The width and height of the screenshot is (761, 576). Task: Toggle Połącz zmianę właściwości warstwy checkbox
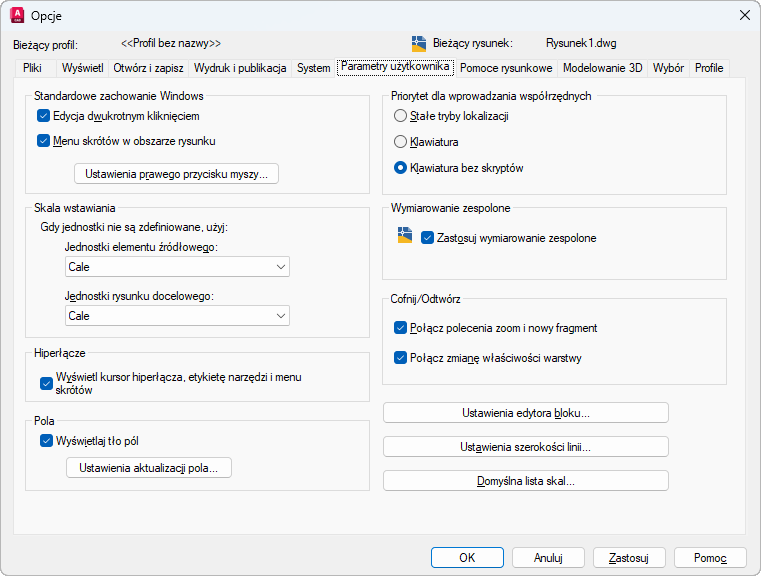click(x=401, y=358)
